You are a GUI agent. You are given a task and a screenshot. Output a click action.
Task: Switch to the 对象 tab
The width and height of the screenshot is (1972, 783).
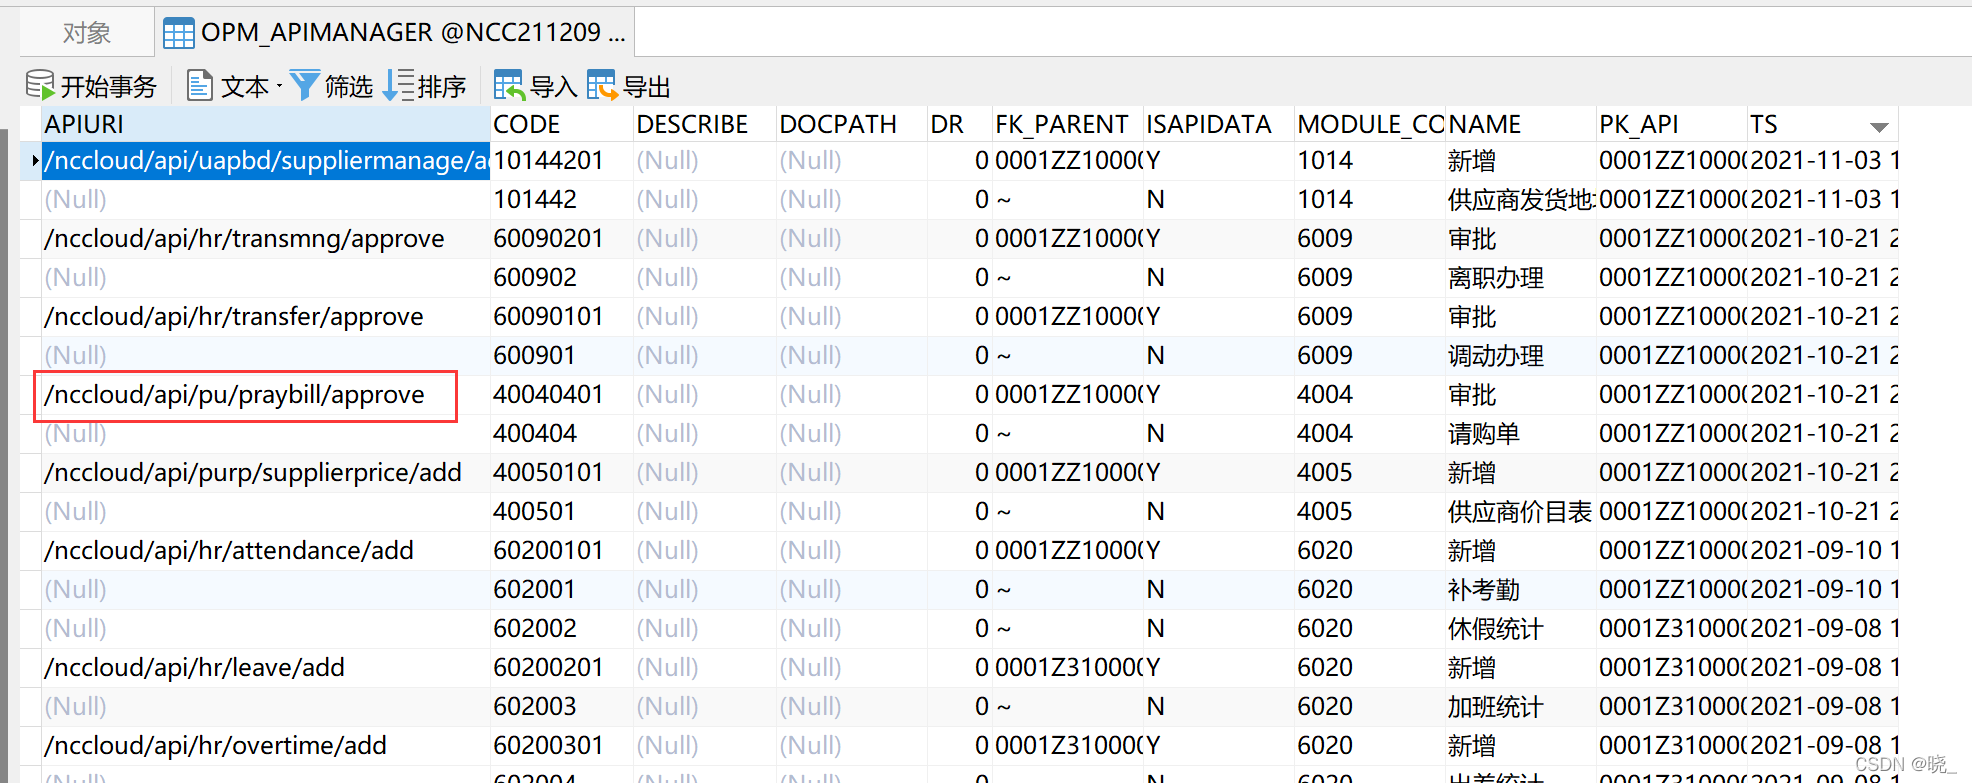[x=86, y=33]
